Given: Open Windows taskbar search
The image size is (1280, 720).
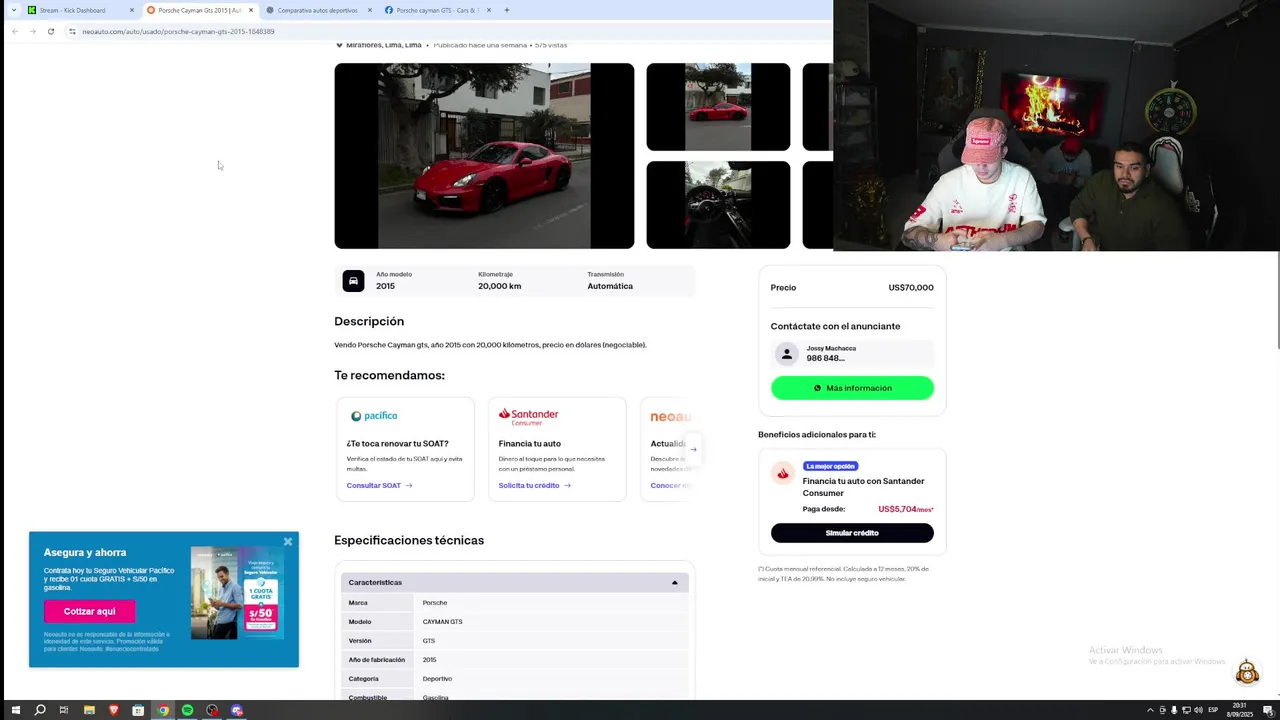Looking at the screenshot, I should (40, 710).
